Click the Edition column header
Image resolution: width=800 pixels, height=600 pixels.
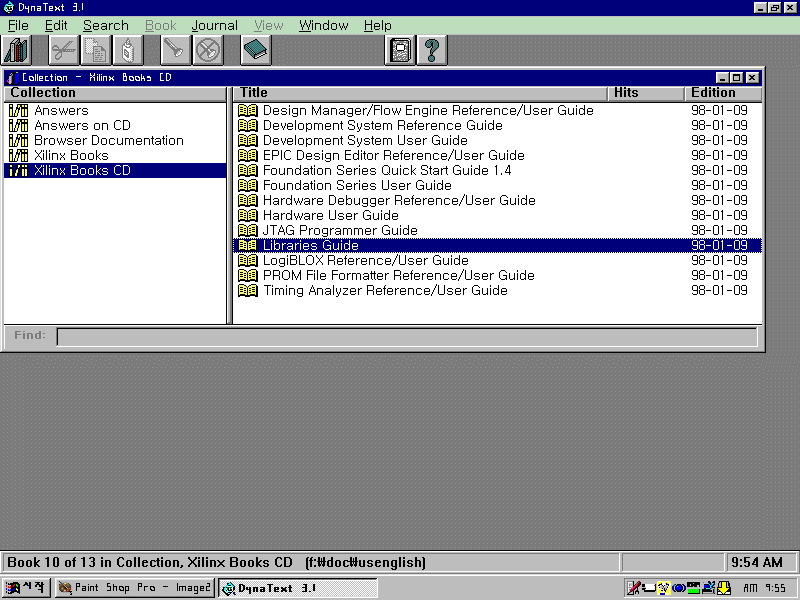723,93
